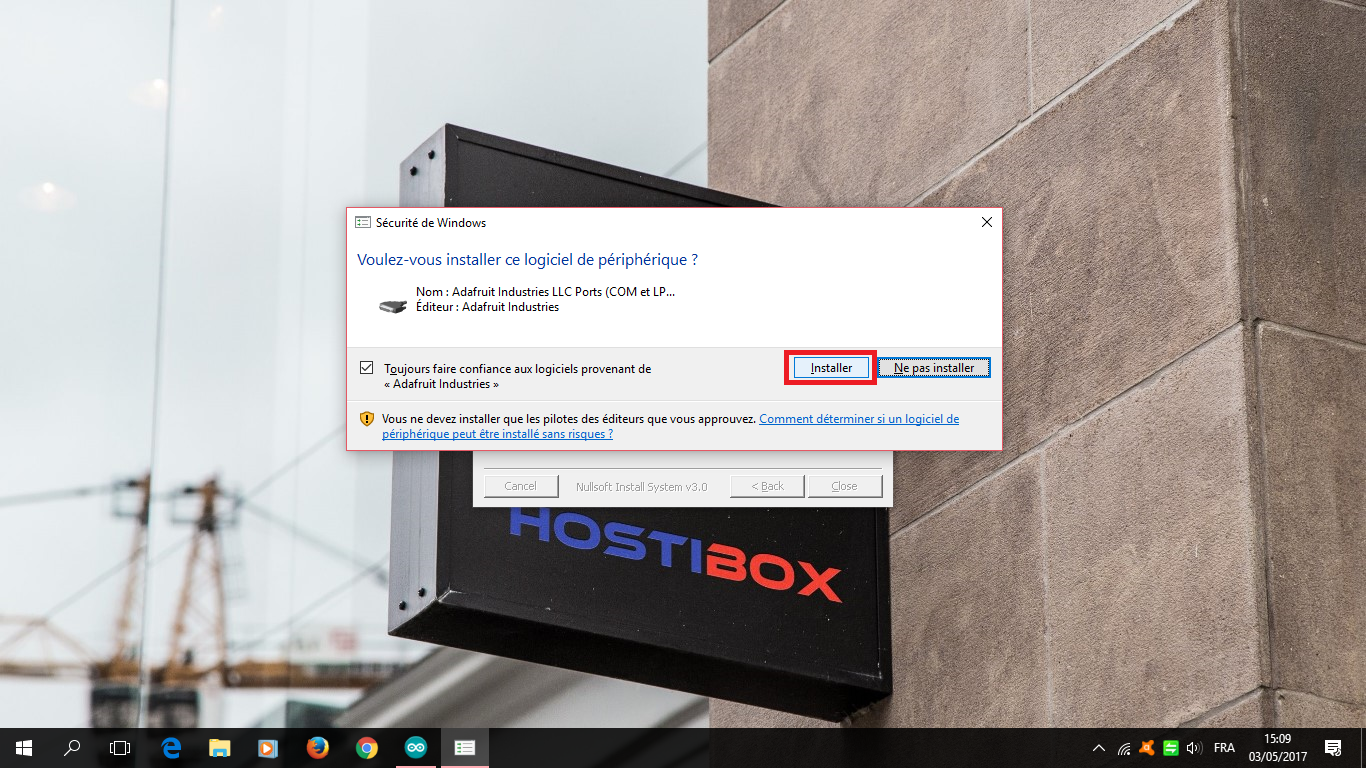Click the Éditeur : Adafruit Industries line
Image resolution: width=1366 pixels, height=768 pixels.
[x=487, y=307]
